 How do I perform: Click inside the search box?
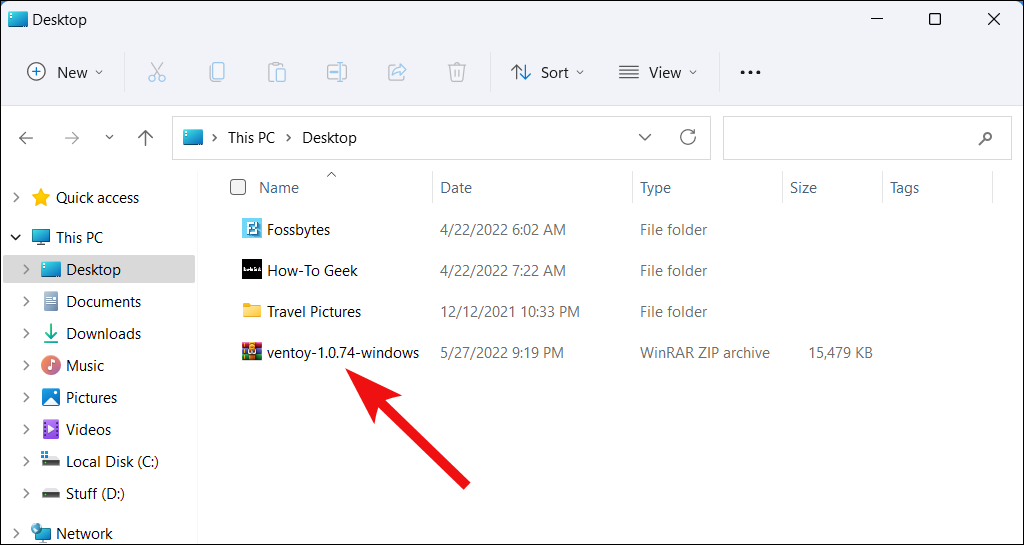pos(848,138)
